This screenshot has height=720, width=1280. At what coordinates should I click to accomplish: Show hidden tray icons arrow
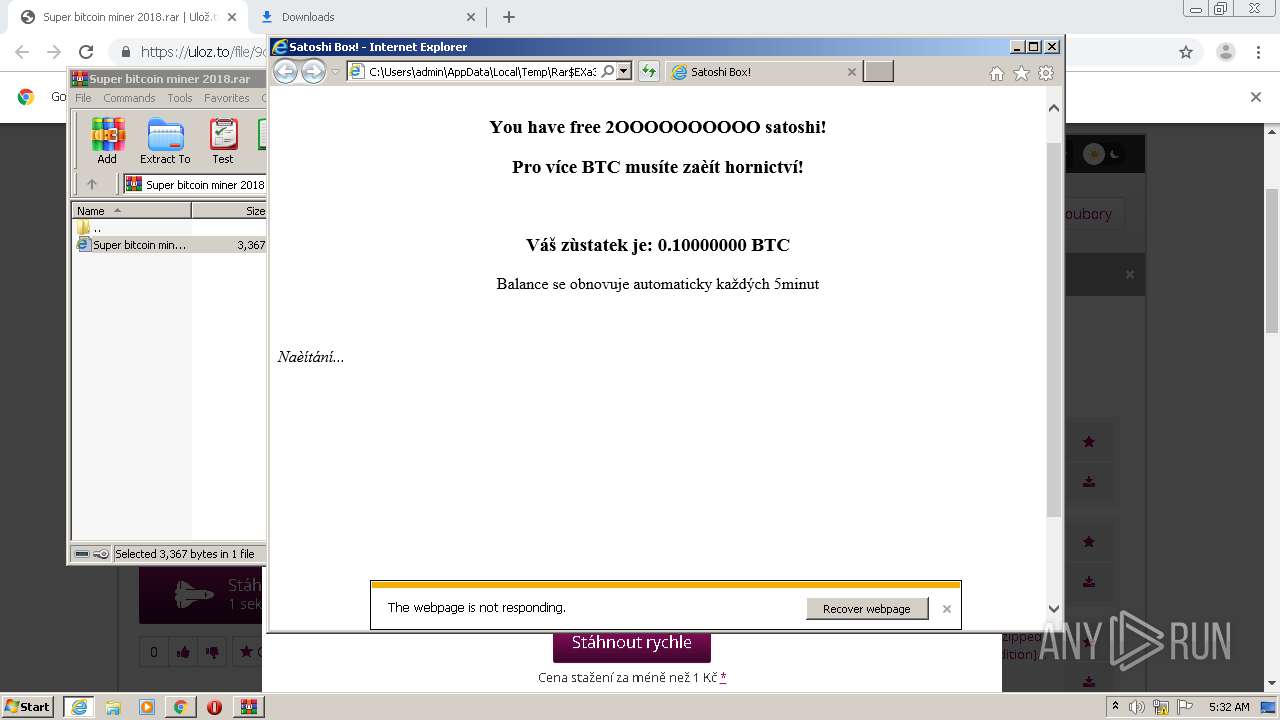(x=1117, y=707)
